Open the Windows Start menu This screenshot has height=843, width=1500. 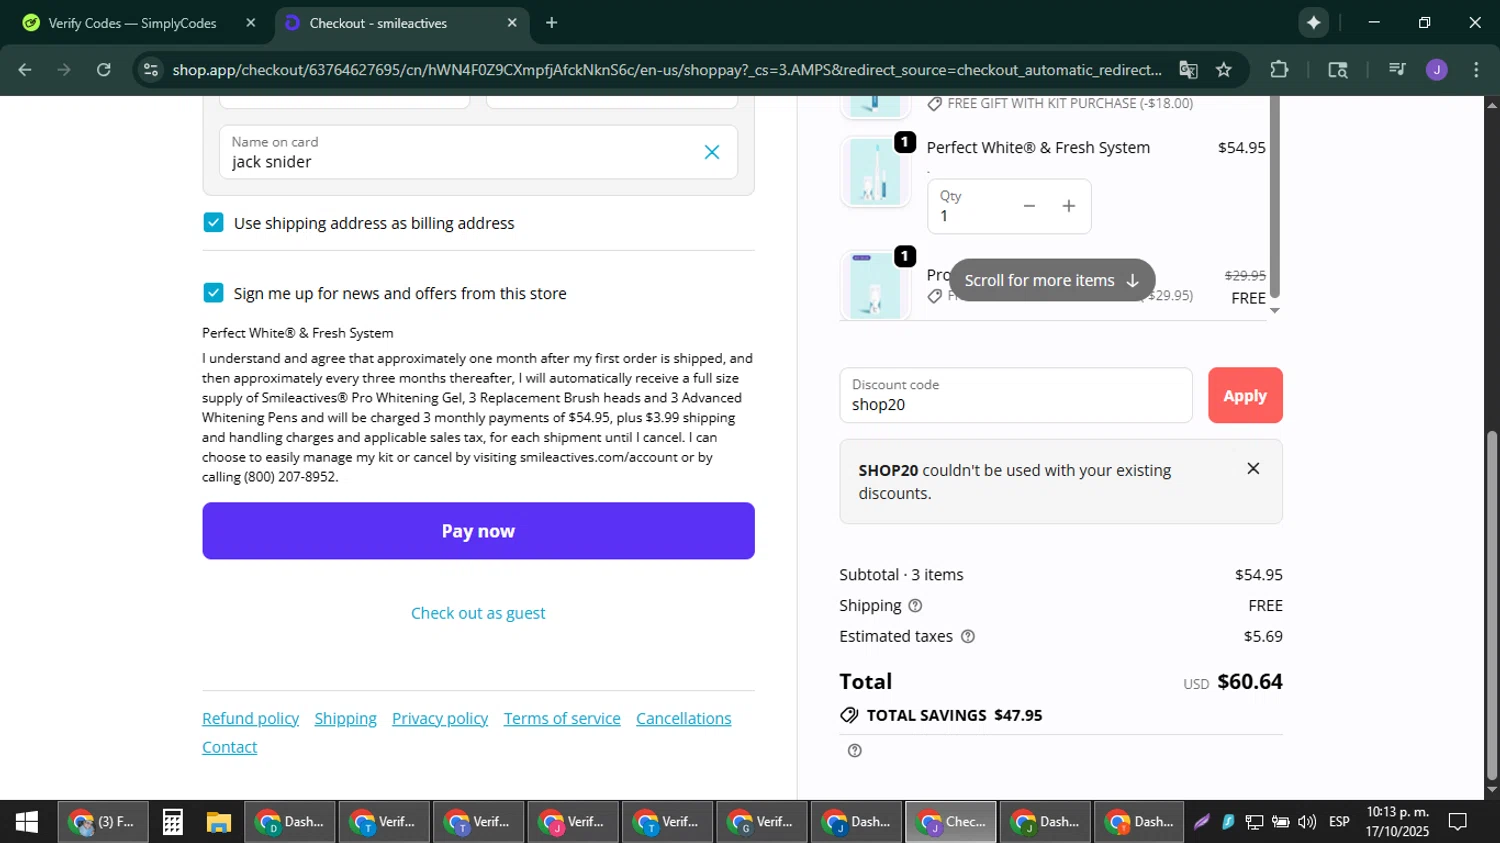point(27,822)
